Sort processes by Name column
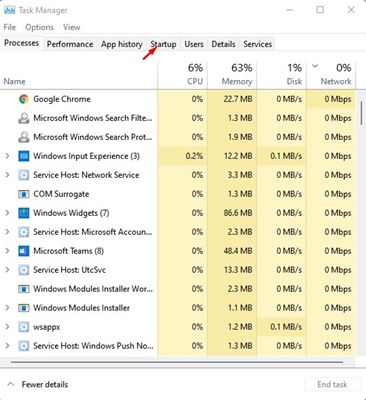This screenshot has height=400, width=366. (x=14, y=81)
